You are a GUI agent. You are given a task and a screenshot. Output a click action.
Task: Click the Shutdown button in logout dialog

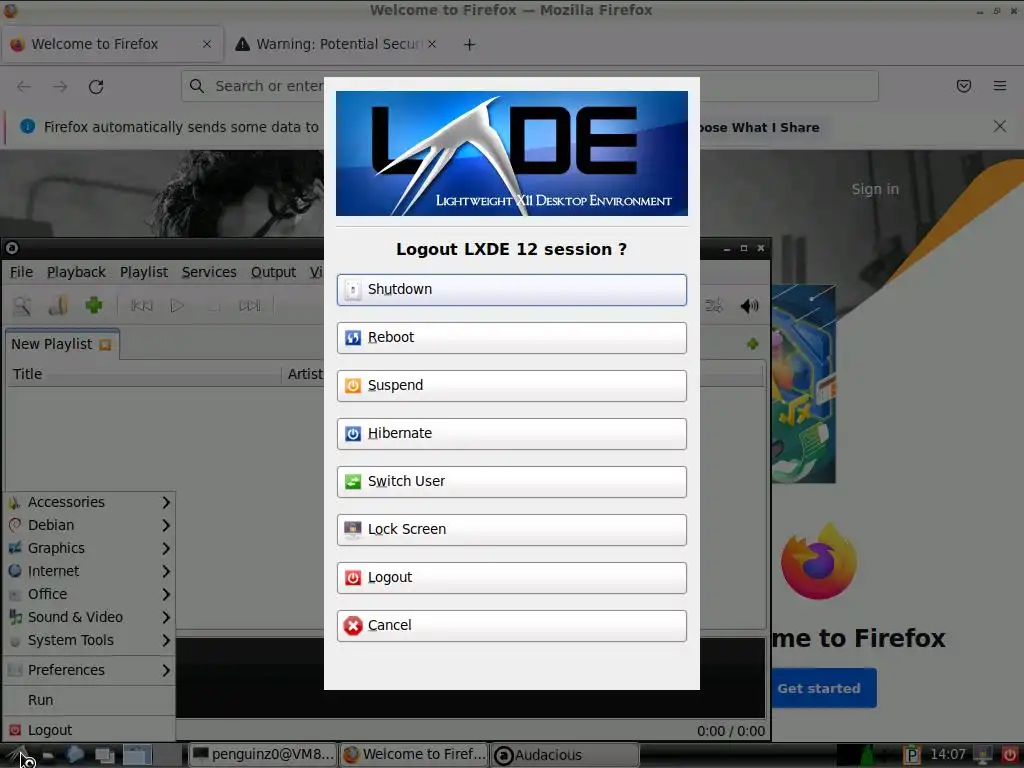pos(511,289)
